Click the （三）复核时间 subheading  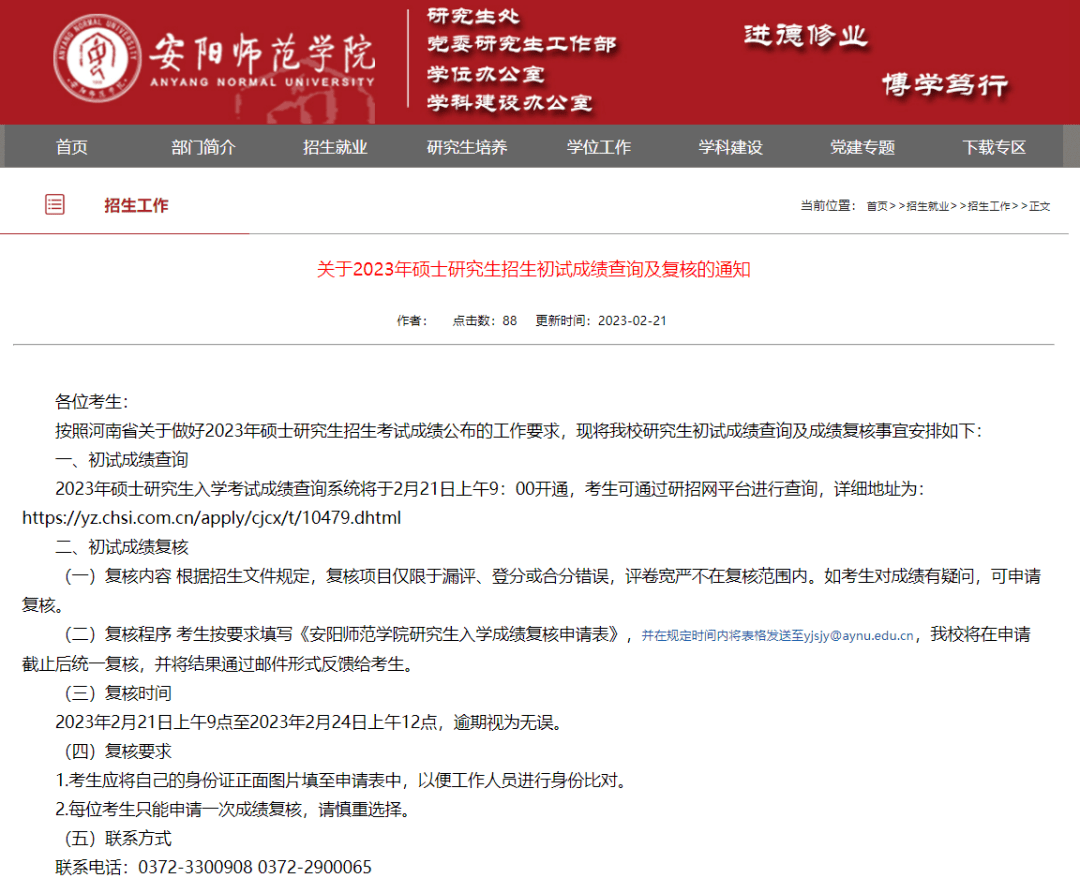click(x=117, y=693)
